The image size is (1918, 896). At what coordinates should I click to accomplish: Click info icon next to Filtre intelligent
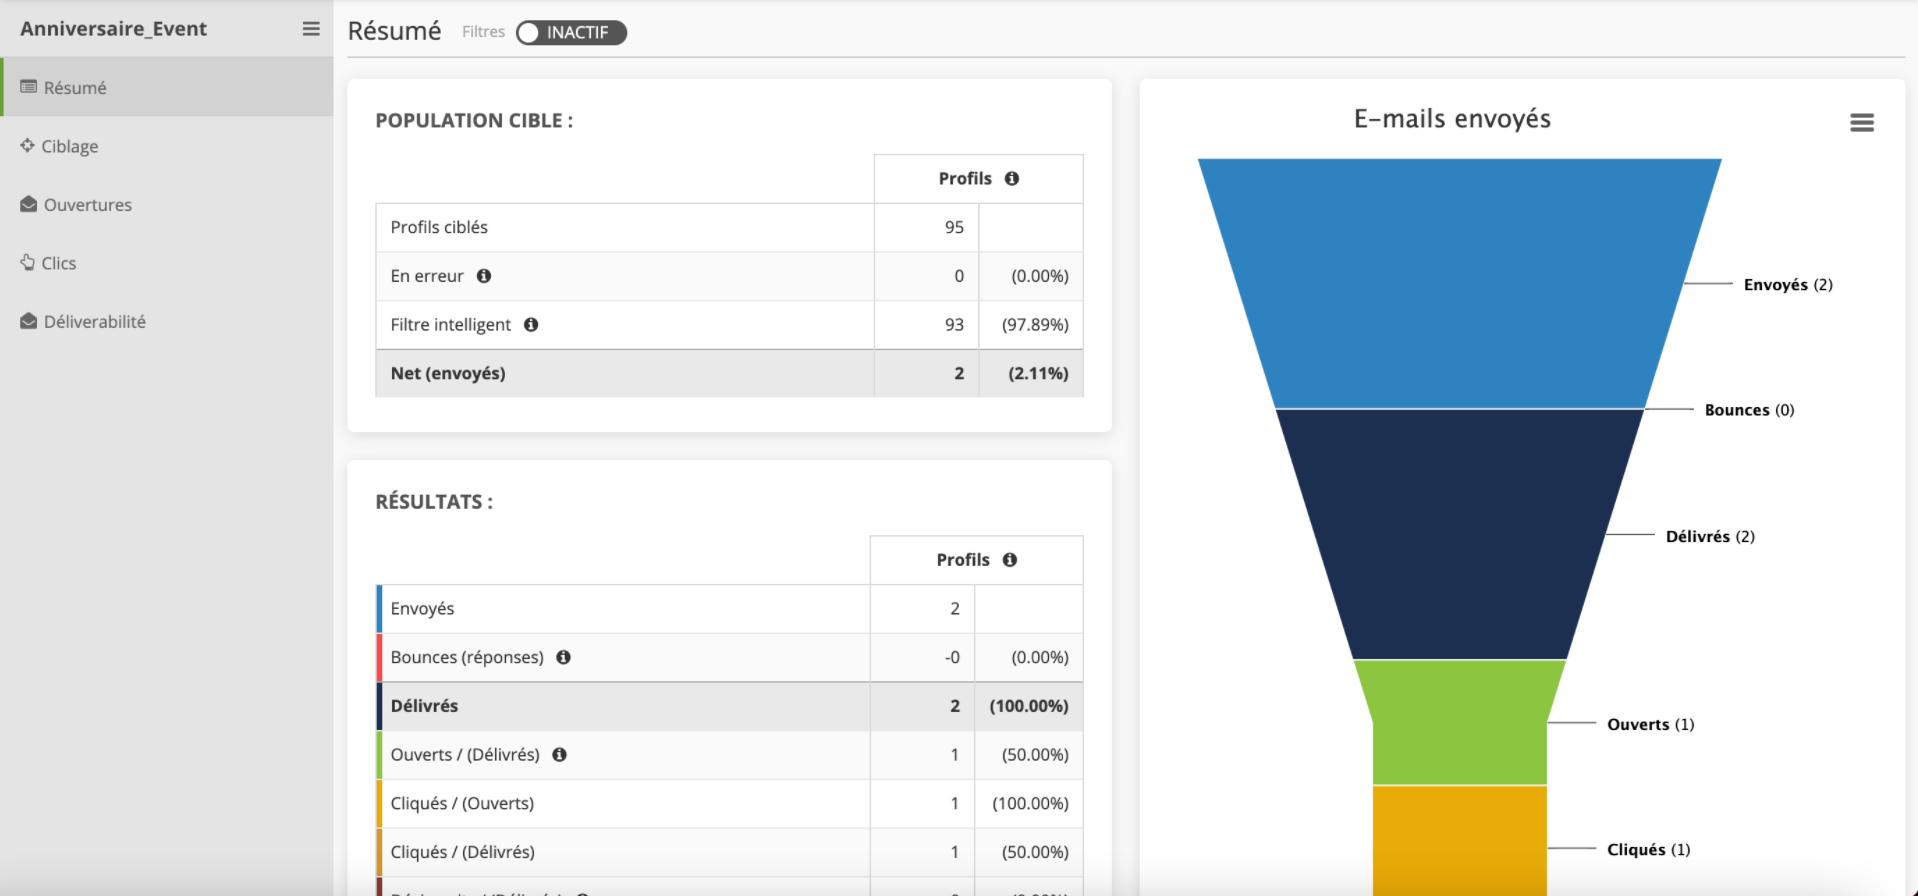click(531, 325)
